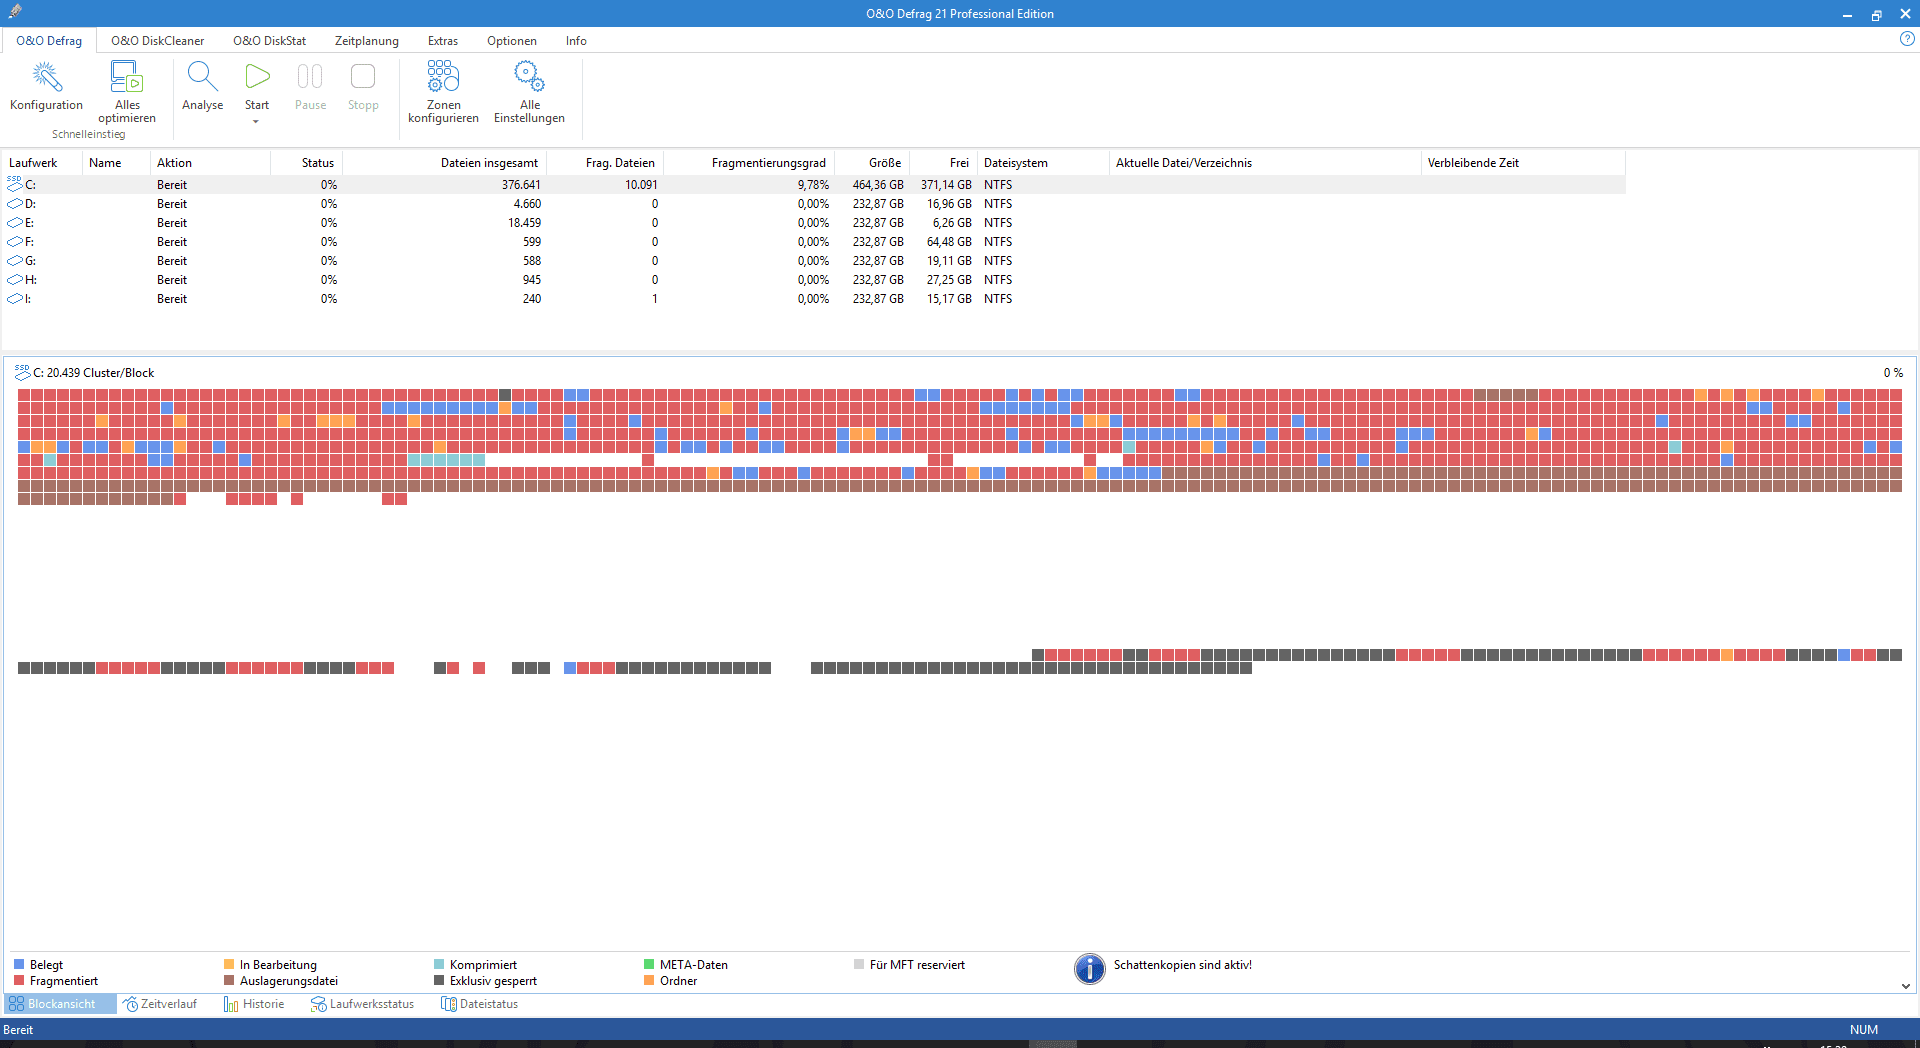Sort by the Status column header
The image size is (1920, 1048).
[306, 163]
